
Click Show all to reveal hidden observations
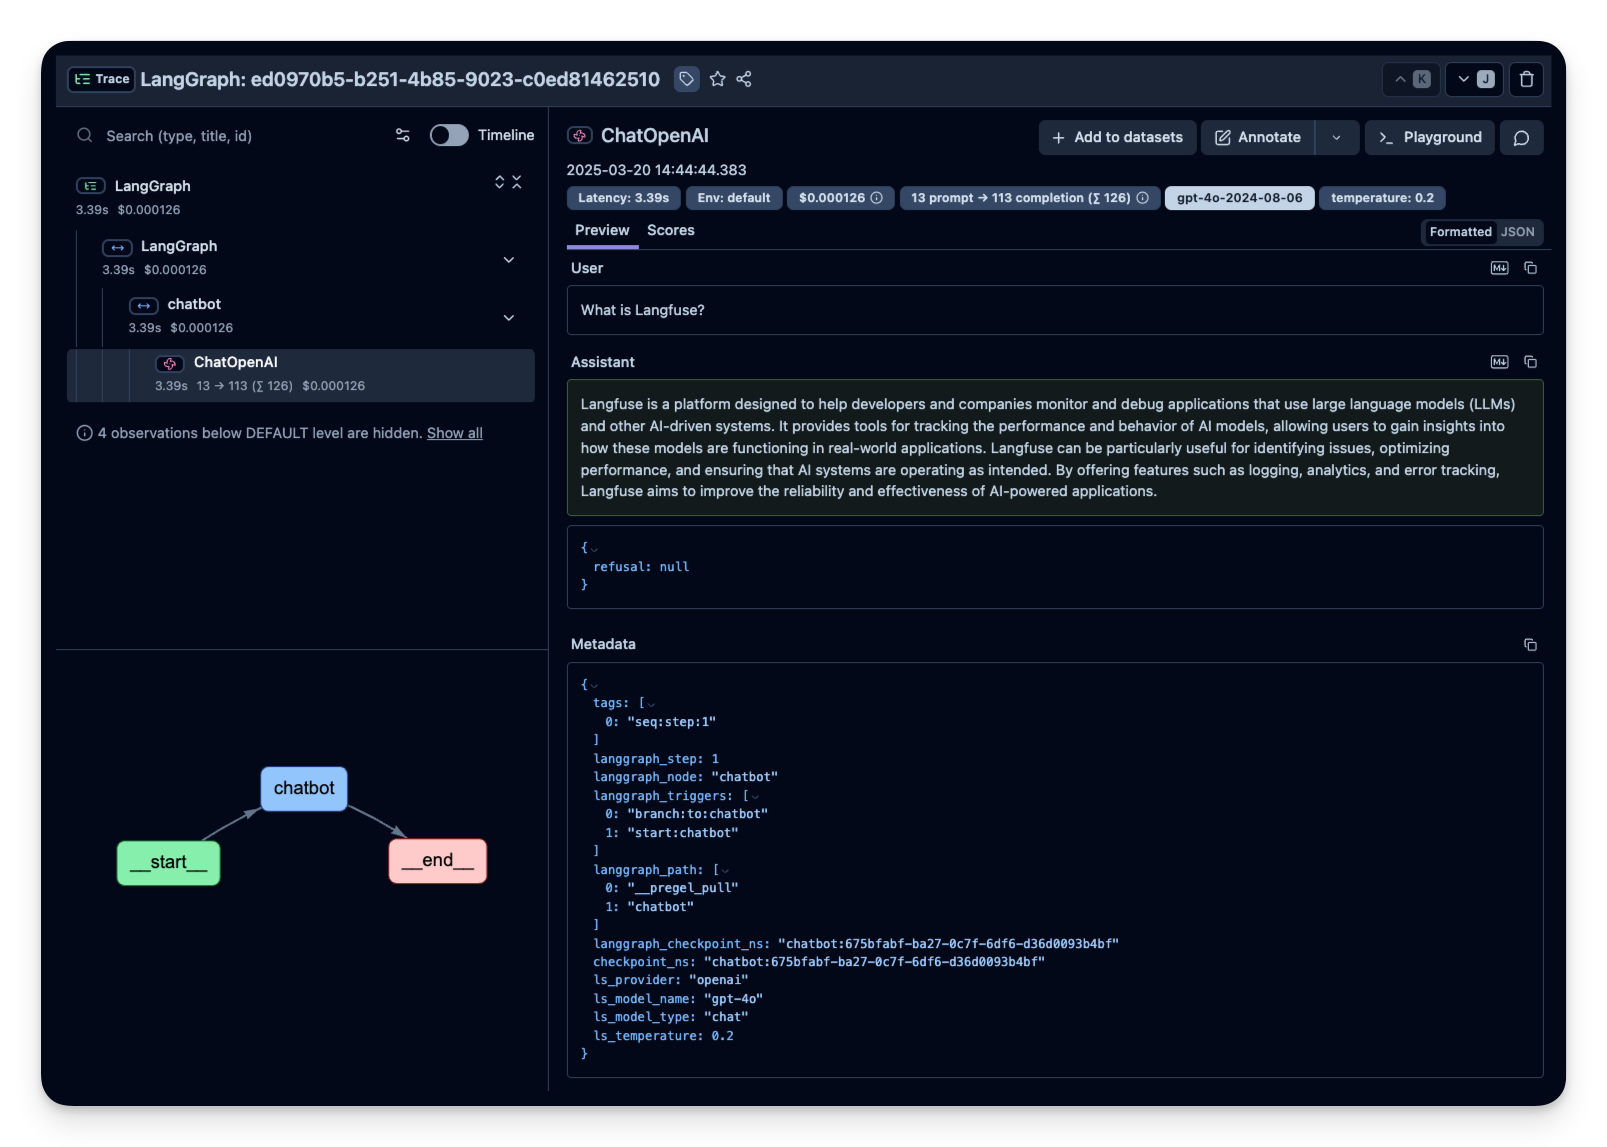pyautogui.click(x=455, y=433)
